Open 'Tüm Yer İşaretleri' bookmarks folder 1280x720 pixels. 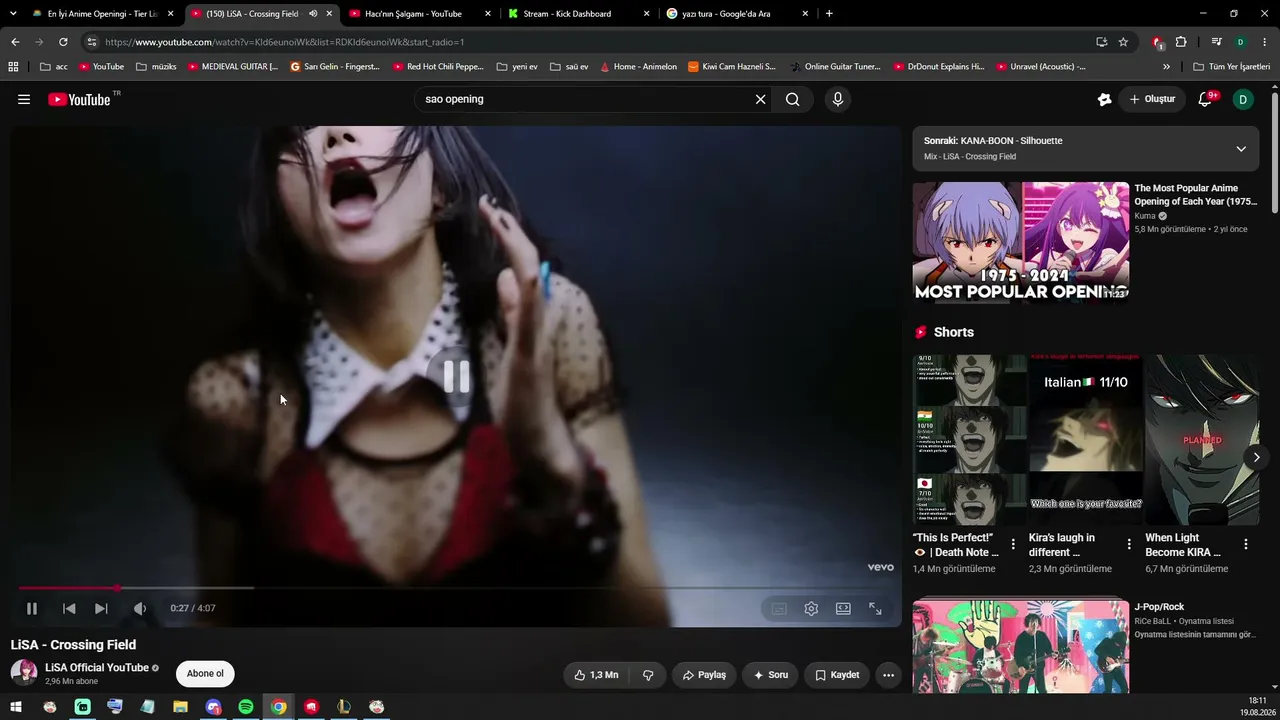1232,67
